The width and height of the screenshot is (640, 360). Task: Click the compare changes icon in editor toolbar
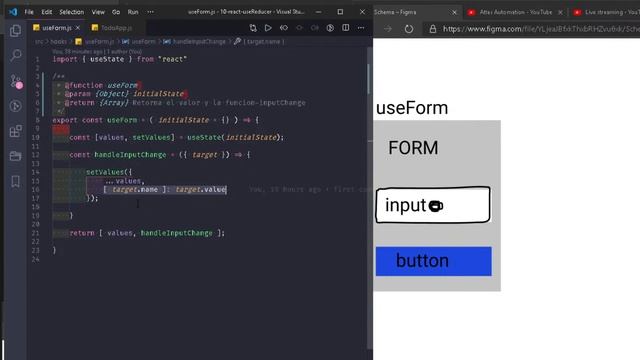point(253,28)
